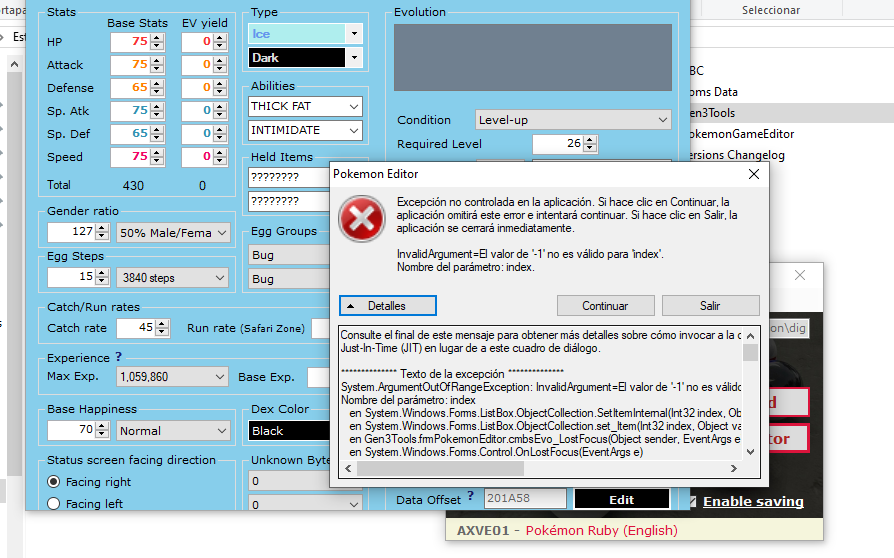Image resolution: width=894 pixels, height=558 pixels.
Task: Click the red error icon in dialog
Action: pos(360,218)
